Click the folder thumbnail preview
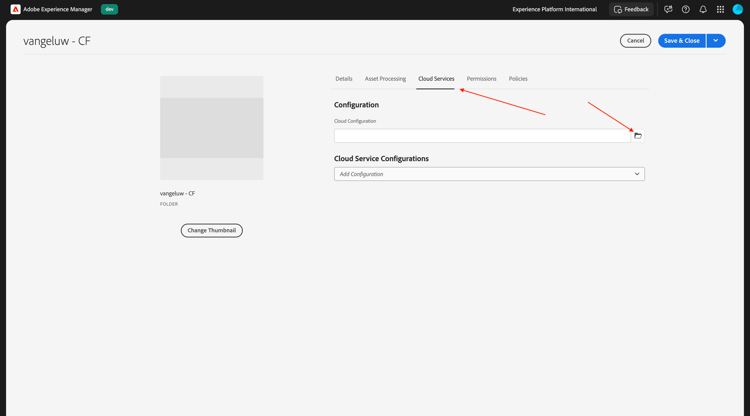Screen dimensions: 750x416 click(x=211, y=128)
